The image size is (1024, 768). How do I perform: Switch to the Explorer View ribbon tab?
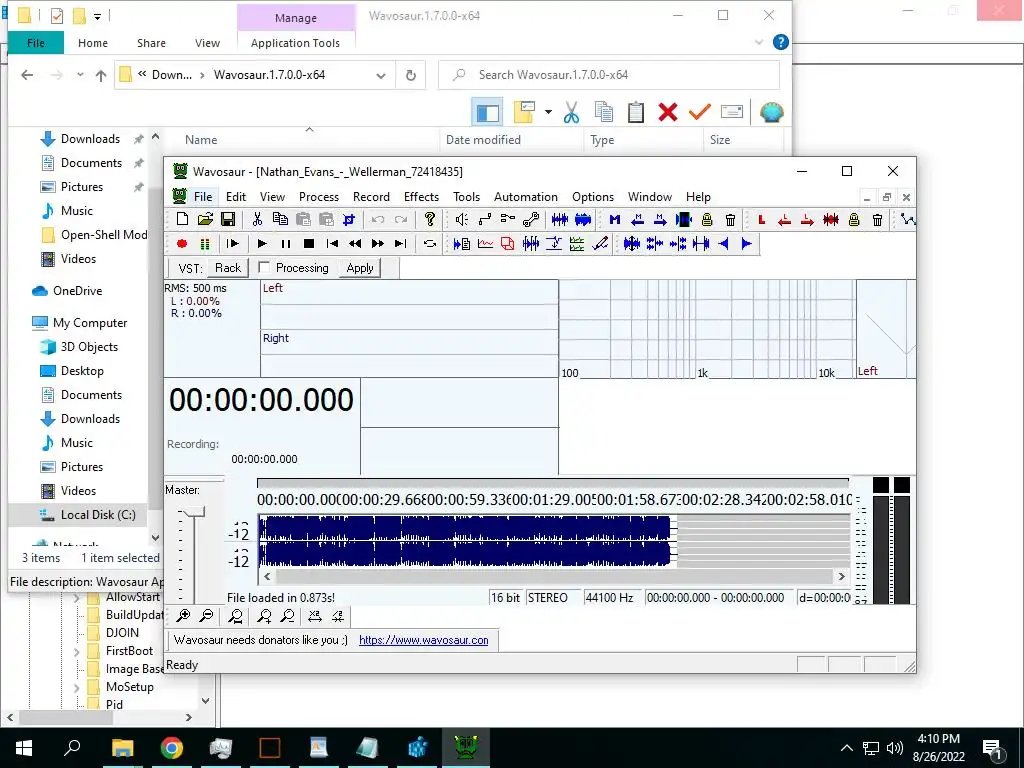click(207, 43)
